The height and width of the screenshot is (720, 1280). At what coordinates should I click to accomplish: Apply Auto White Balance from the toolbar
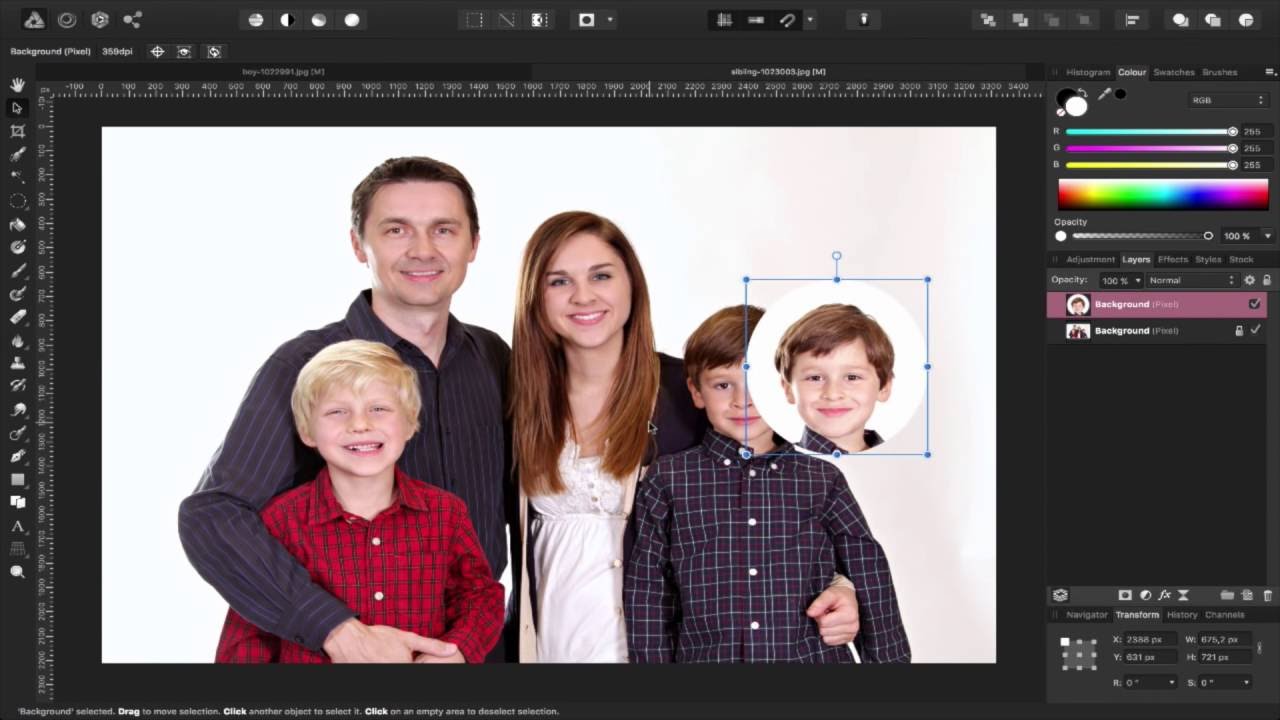point(352,20)
